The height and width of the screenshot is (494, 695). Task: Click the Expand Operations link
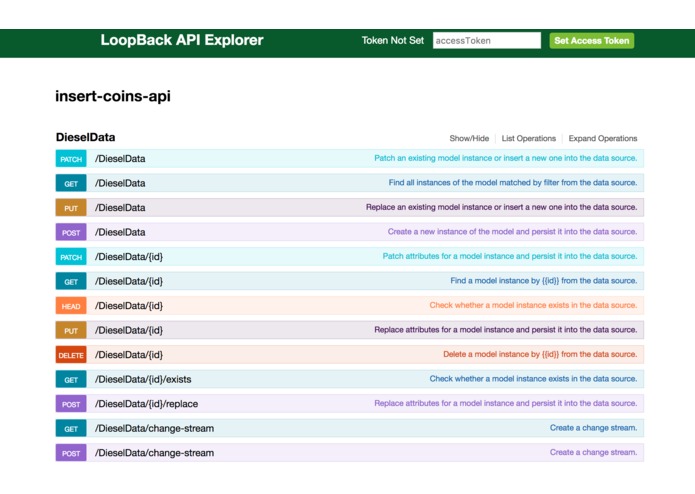[x=603, y=138]
